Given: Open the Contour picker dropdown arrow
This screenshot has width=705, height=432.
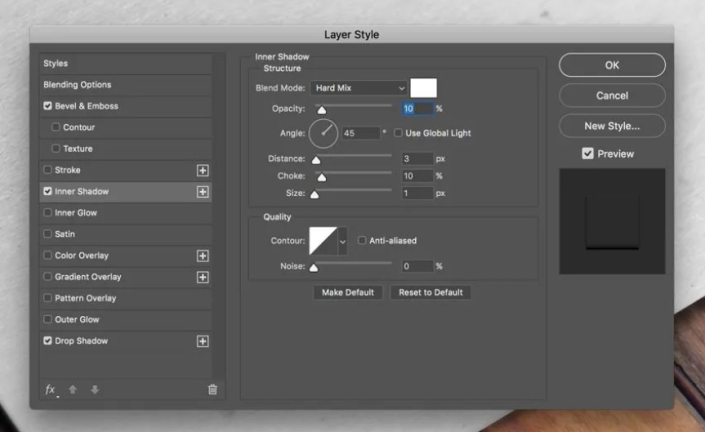Looking at the screenshot, I should tap(343, 241).
